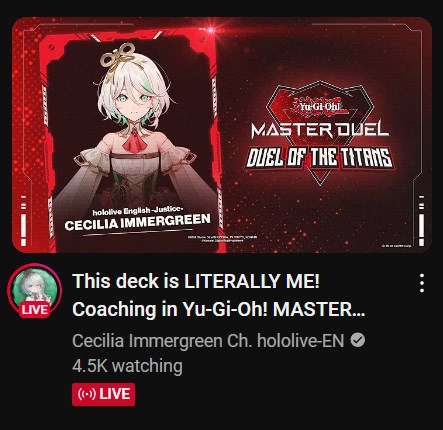Click the broadcast signal icon in LIVE badge
This screenshot has width=443, height=430.
pyautogui.click(x=87, y=394)
